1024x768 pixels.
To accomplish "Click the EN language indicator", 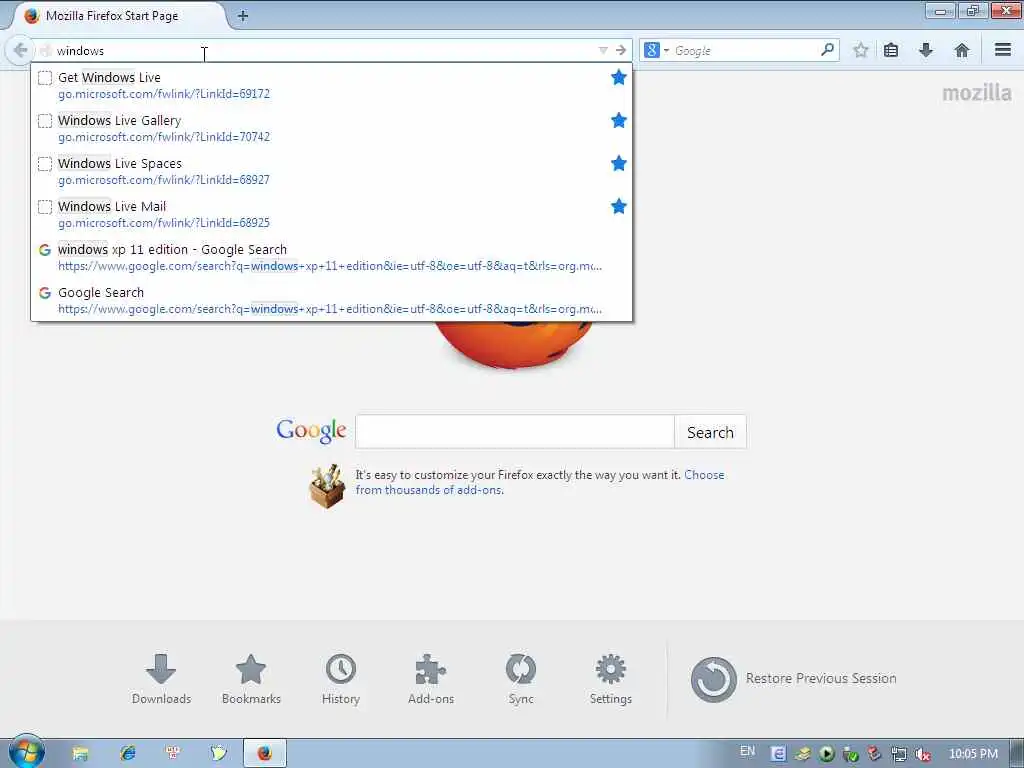I will 747,751.
